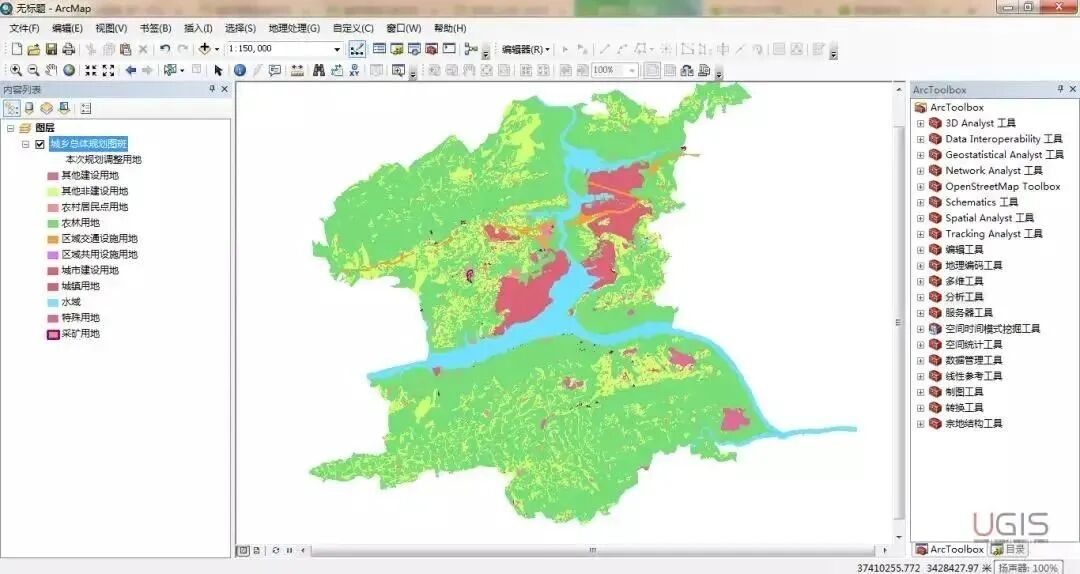Open the Find binoculars tool
Image resolution: width=1080 pixels, height=574 pixels.
tap(318, 70)
